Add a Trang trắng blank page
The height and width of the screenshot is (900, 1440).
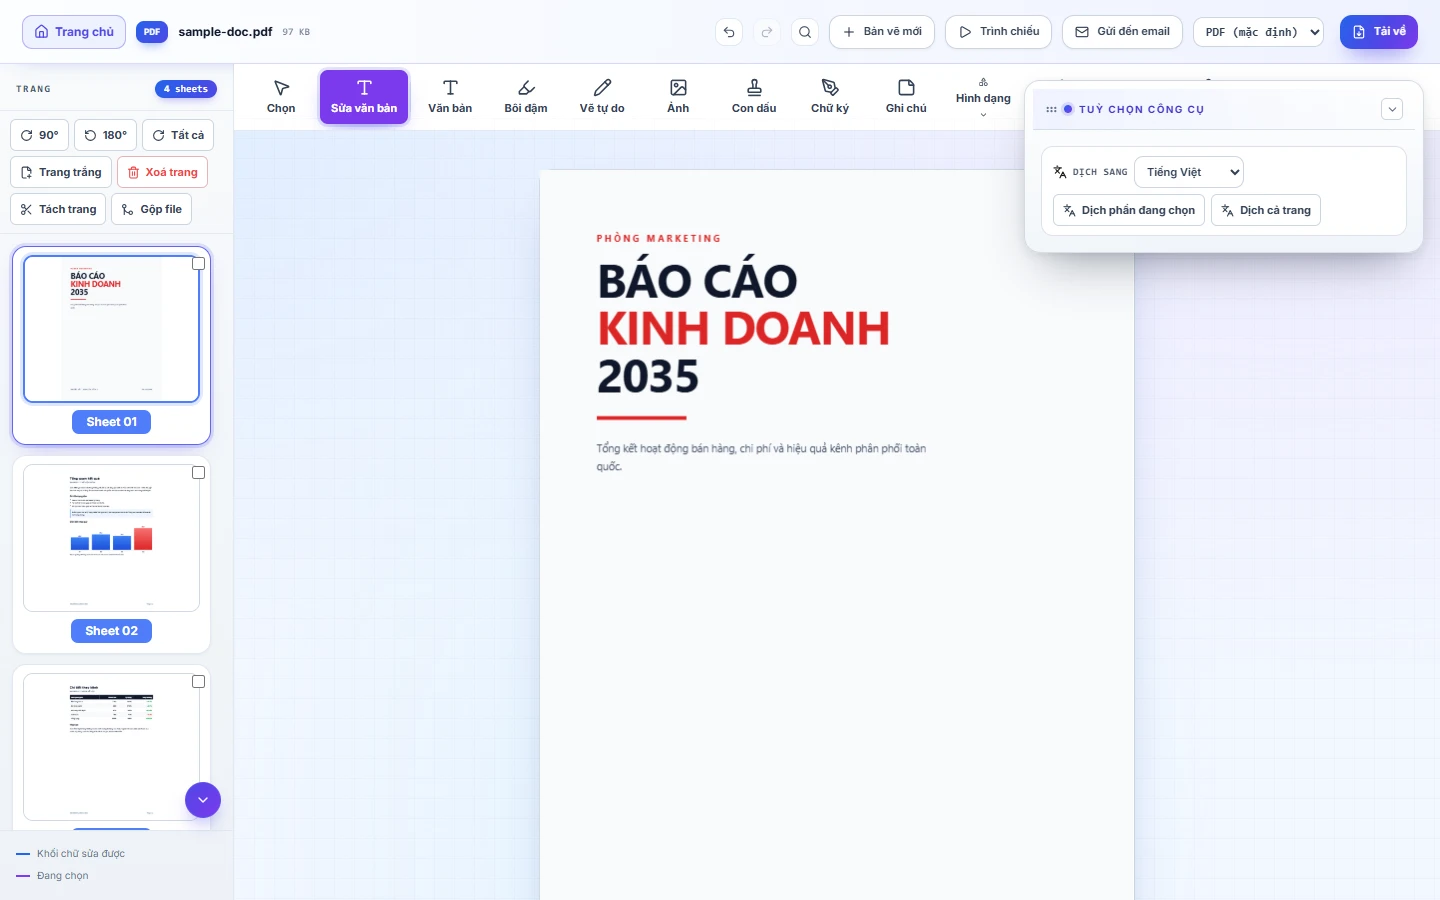coord(61,172)
